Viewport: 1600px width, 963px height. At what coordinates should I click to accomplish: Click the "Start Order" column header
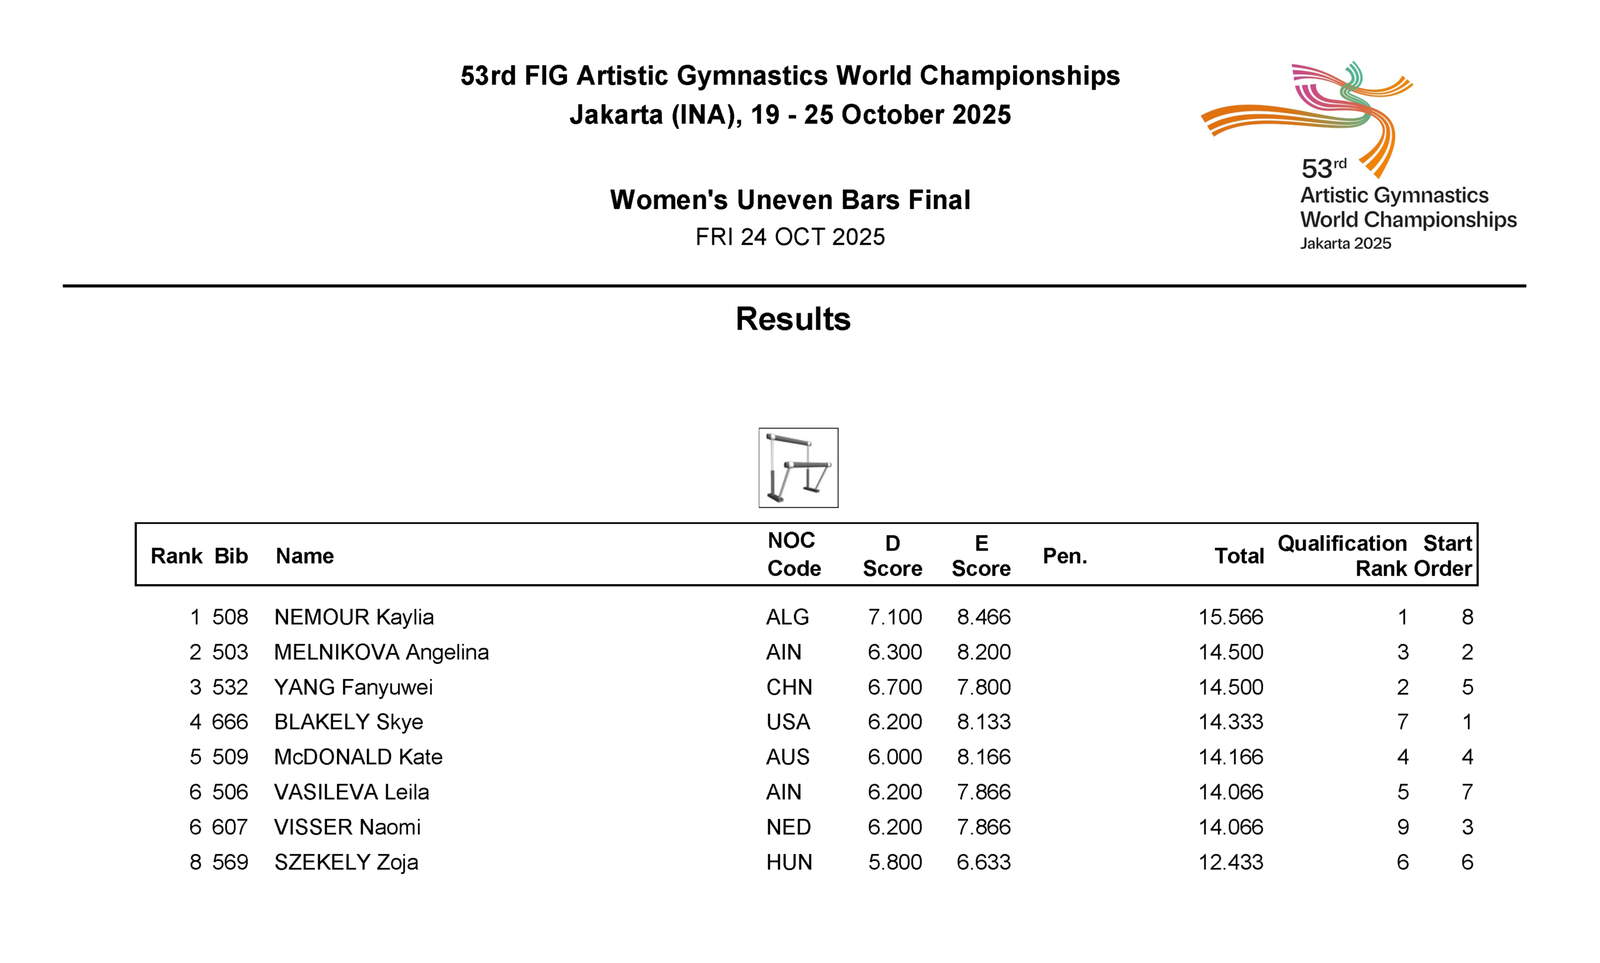(x=1445, y=556)
